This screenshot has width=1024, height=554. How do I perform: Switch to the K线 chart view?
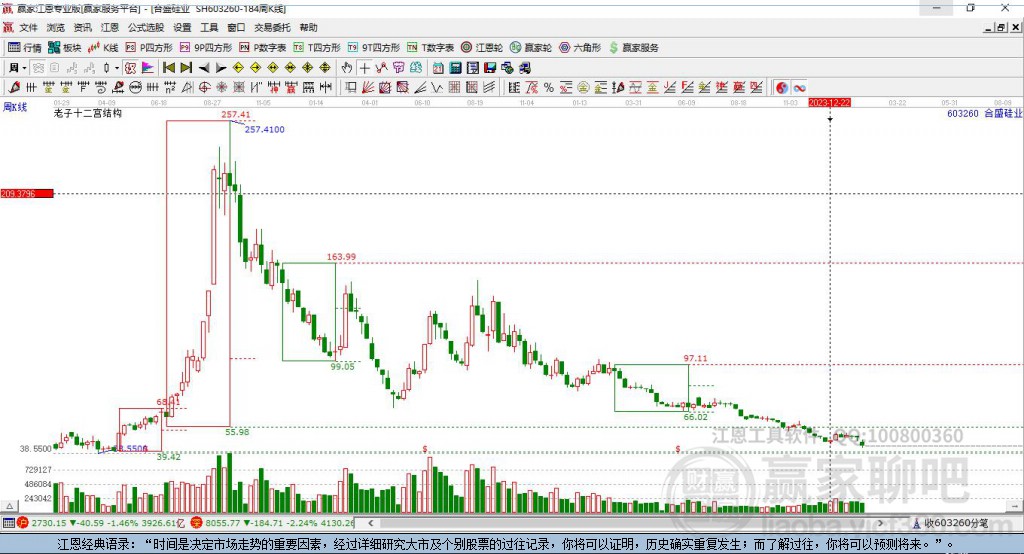(x=104, y=48)
